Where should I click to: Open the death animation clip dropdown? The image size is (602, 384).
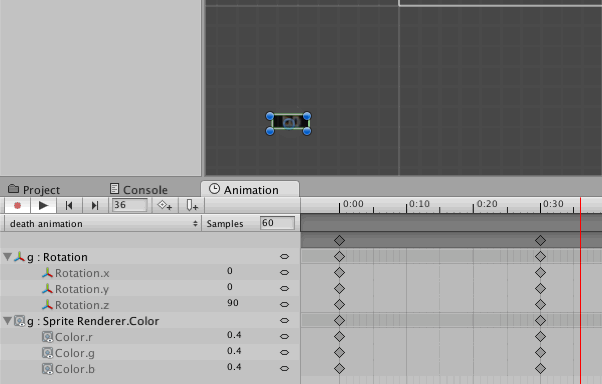103,223
